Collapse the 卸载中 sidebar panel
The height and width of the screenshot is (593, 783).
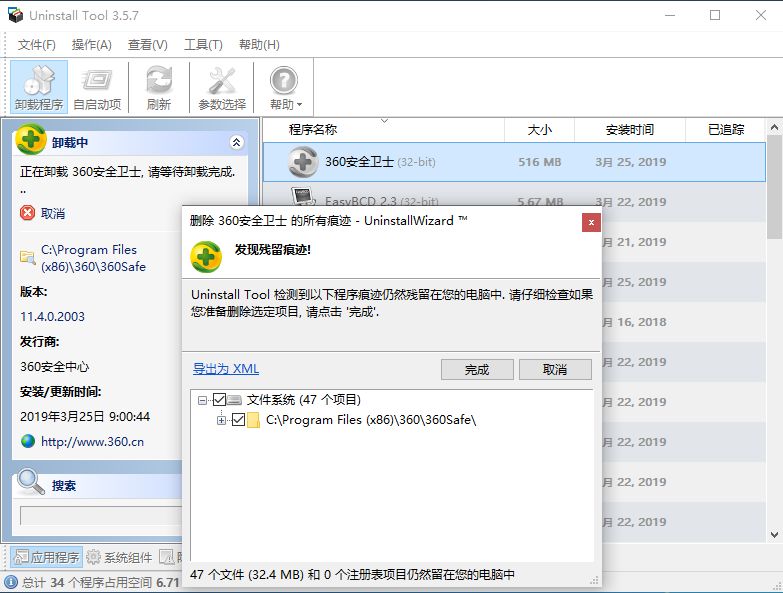236,142
